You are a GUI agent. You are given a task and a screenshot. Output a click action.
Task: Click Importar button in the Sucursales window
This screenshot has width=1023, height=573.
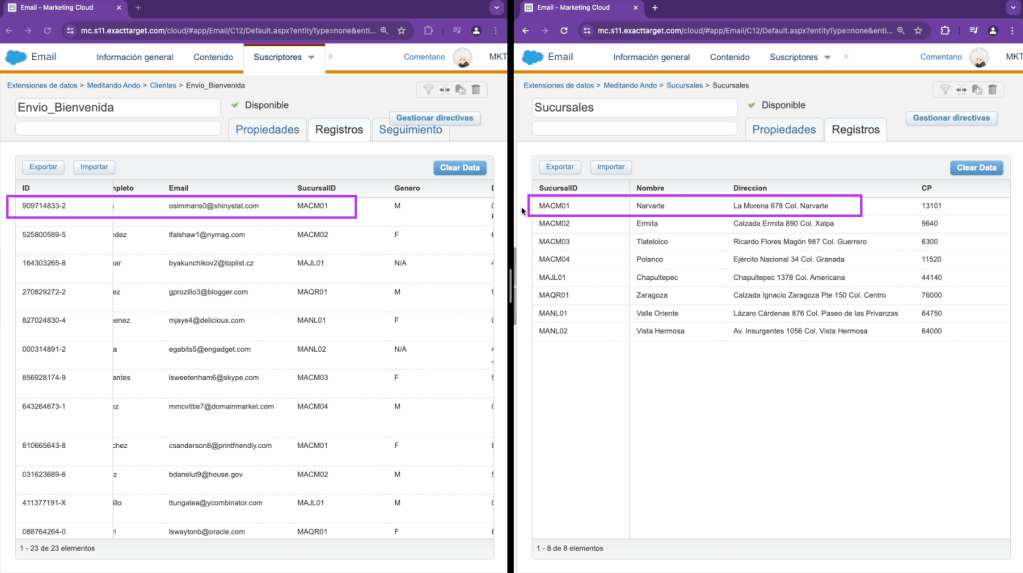[610, 167]
